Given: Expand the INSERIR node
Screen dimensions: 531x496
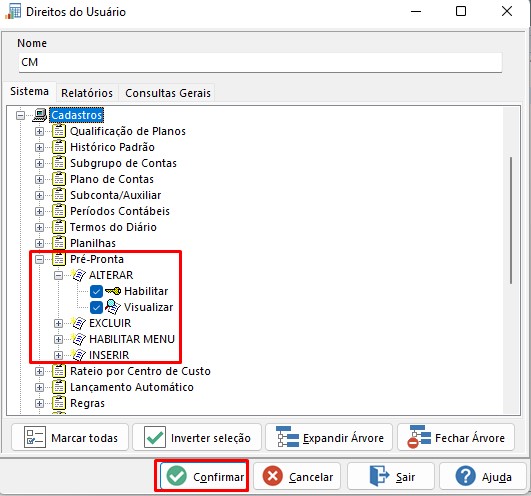Looking at the screenshot, I should [58, 355].
